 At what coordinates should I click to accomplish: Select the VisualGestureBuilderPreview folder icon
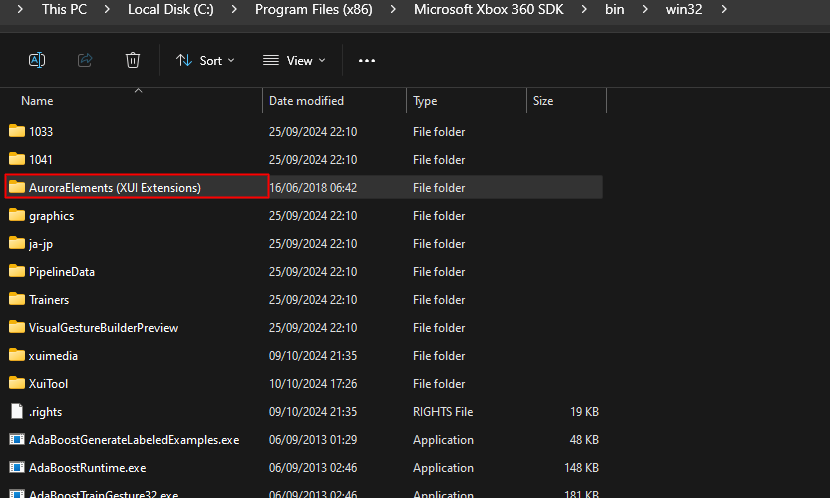pyautogui.click(x=17, y=327)
